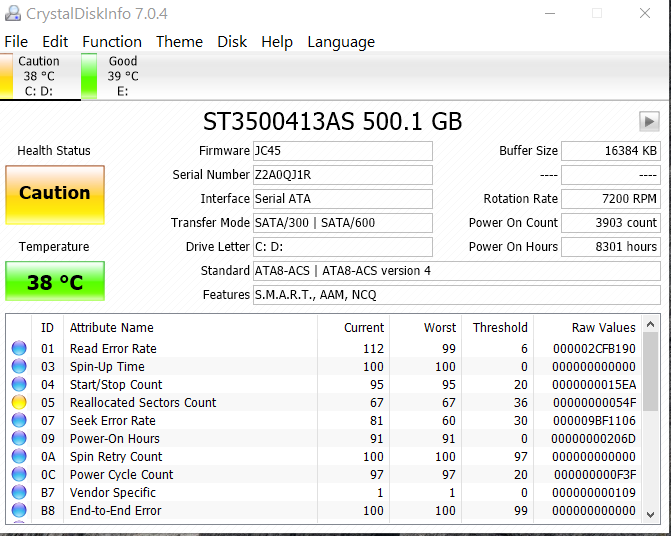The image size is (671, 536).
Task: Click the blue status icon for Spin-Up Time
Action: (19, 367)
